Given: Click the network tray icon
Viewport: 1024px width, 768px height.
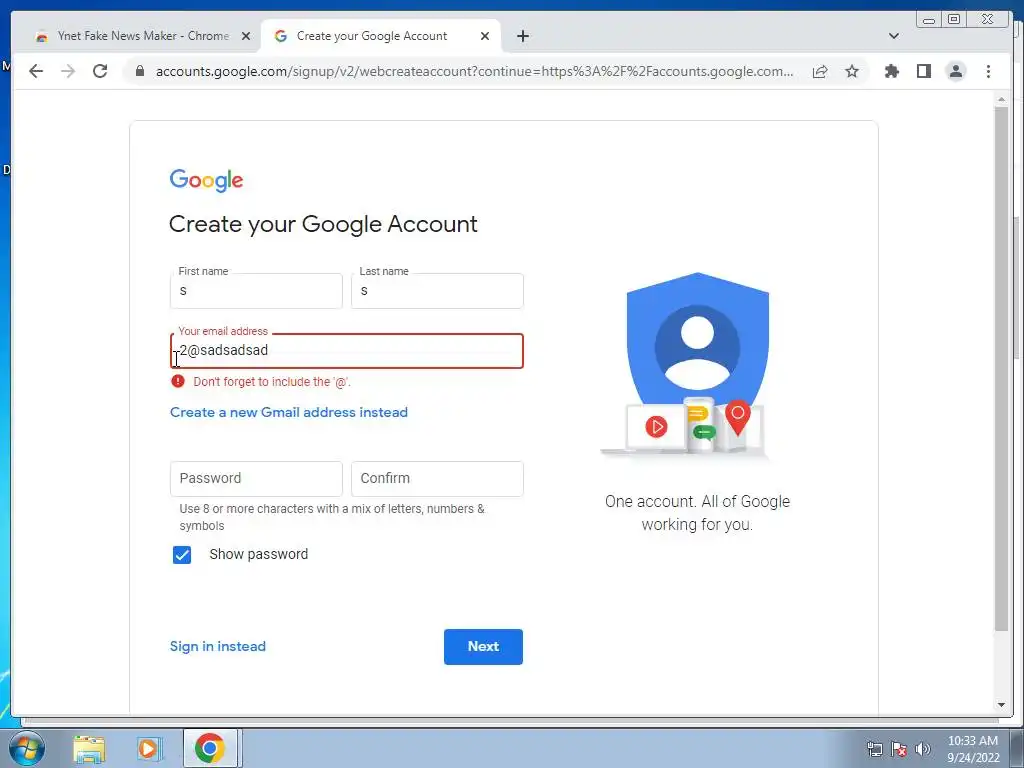Looking at the screenshot, I should point(874,749).
